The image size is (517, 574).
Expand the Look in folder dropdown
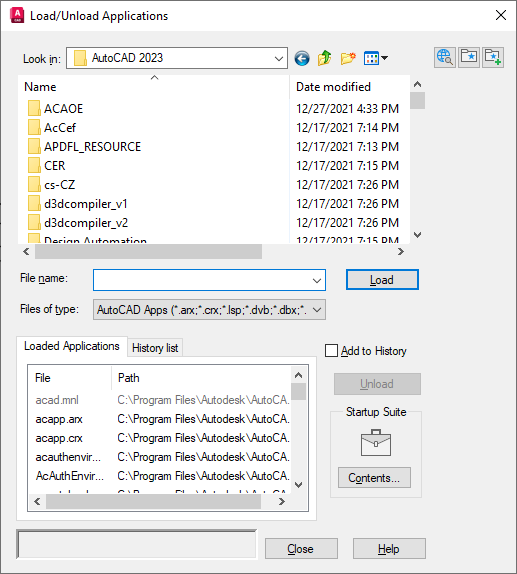tap(279, 58)
